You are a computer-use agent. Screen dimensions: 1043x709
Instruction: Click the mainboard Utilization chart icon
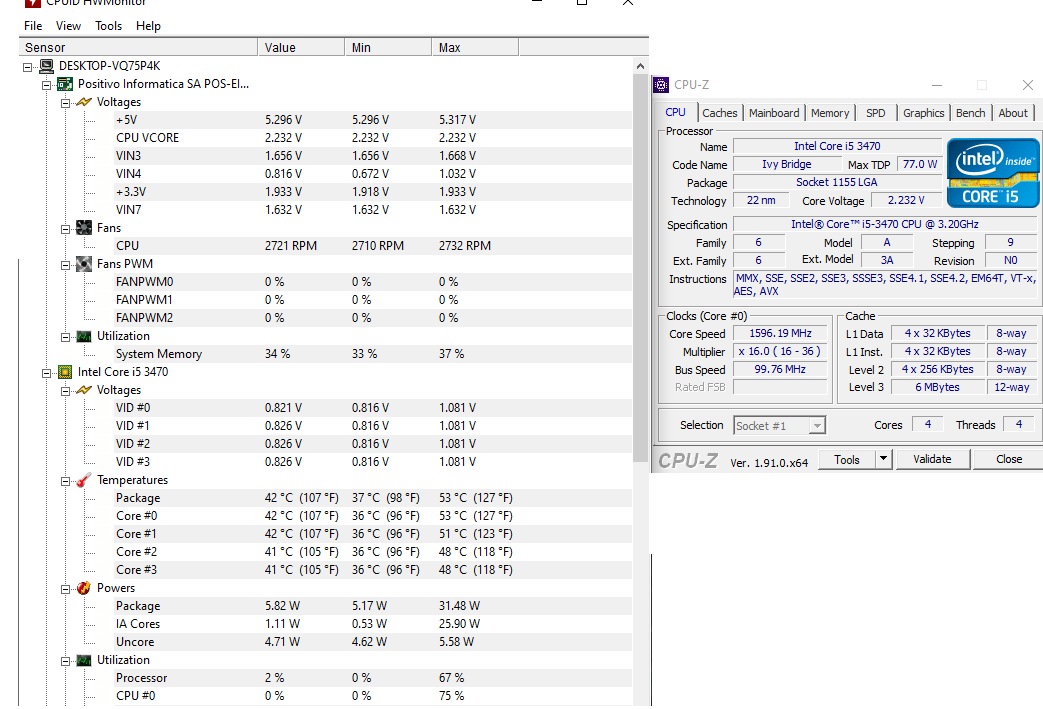84,336
